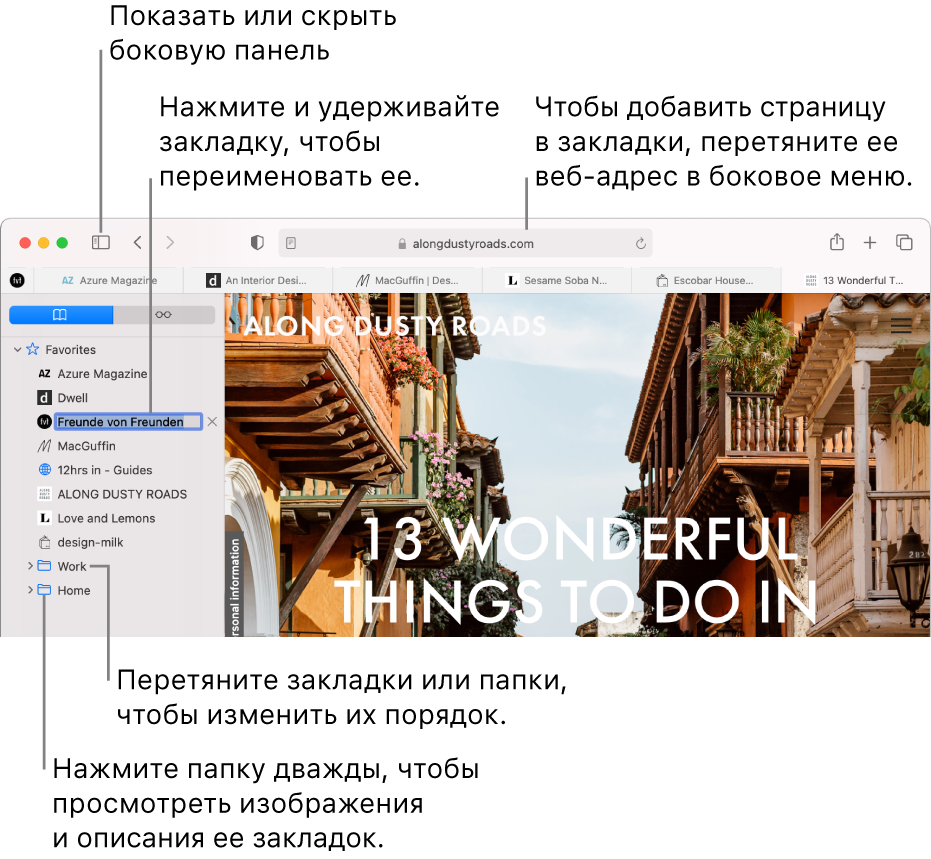Viewport: 931px width, 859px height.
Task: Collapse the Favorites folder
Action: click(17, 350)
